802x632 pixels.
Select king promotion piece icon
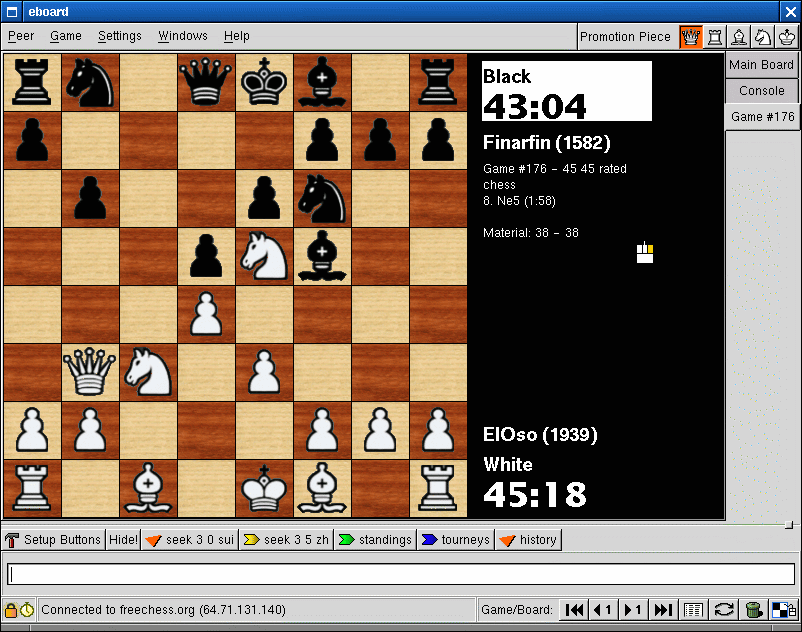tap(787, 37)
